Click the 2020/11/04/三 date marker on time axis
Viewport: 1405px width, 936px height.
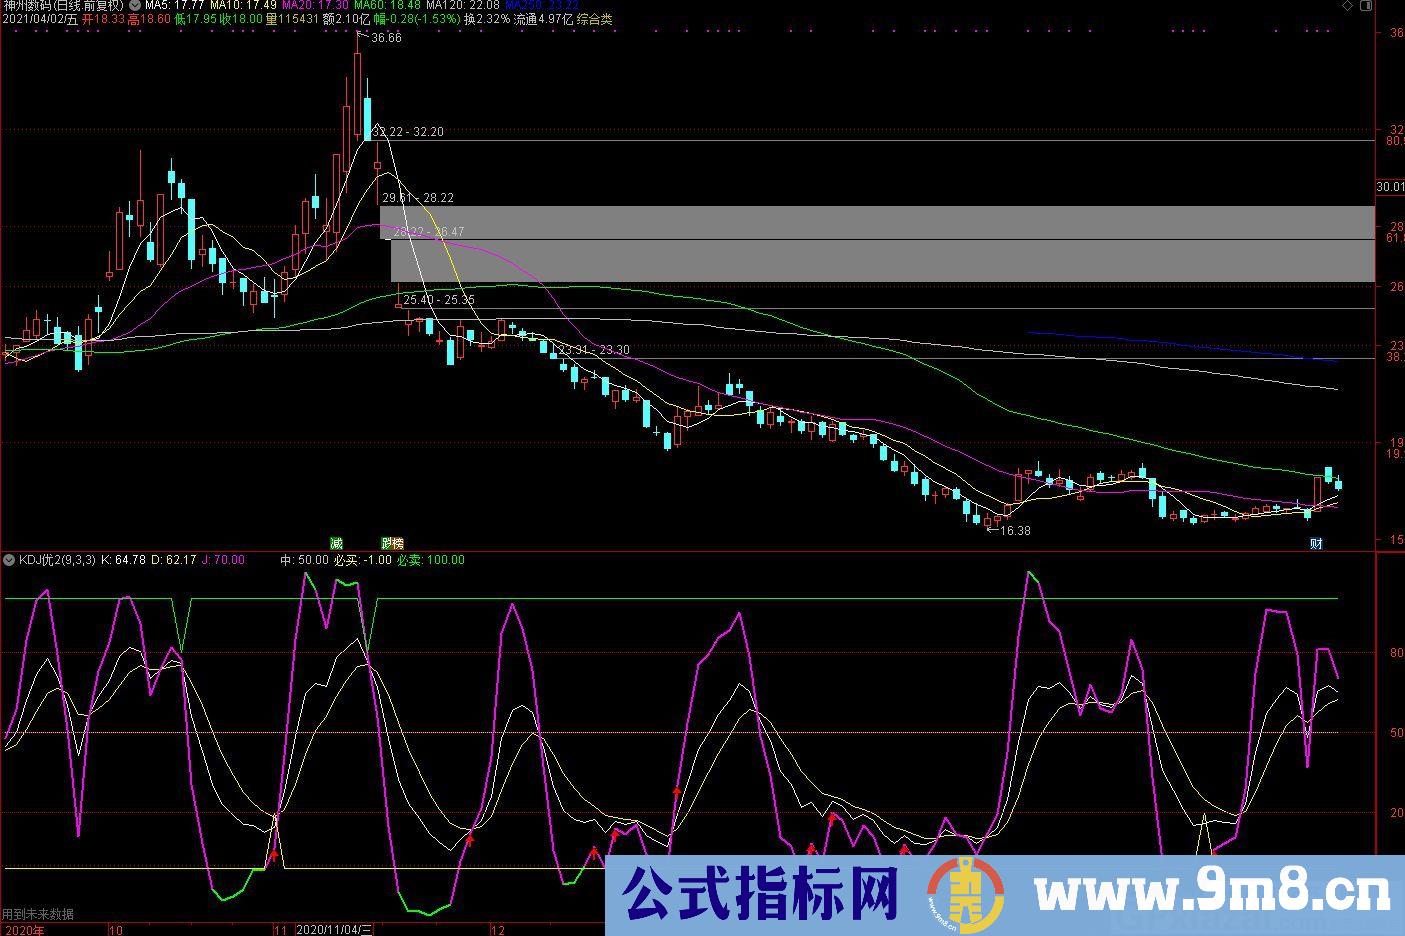pos(335,930)
